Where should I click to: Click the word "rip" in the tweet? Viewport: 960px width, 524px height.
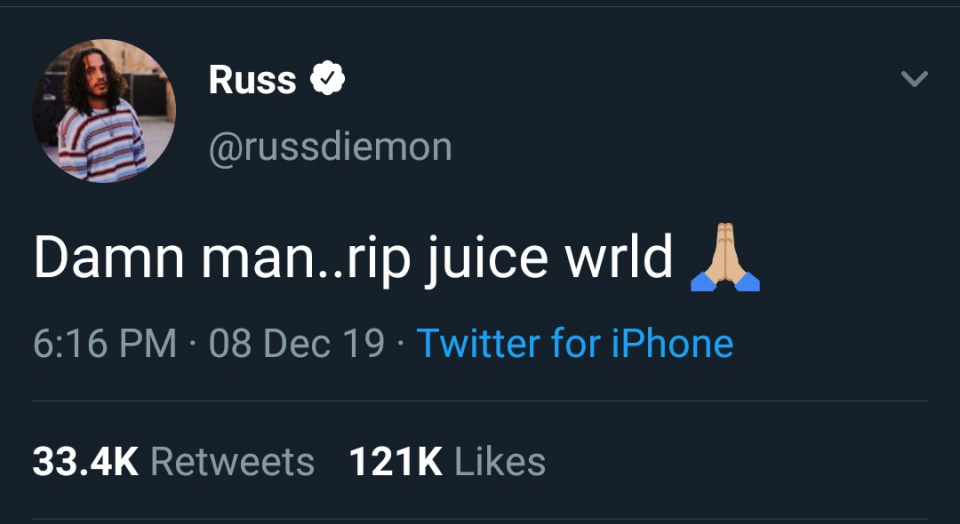click(368, 258)
